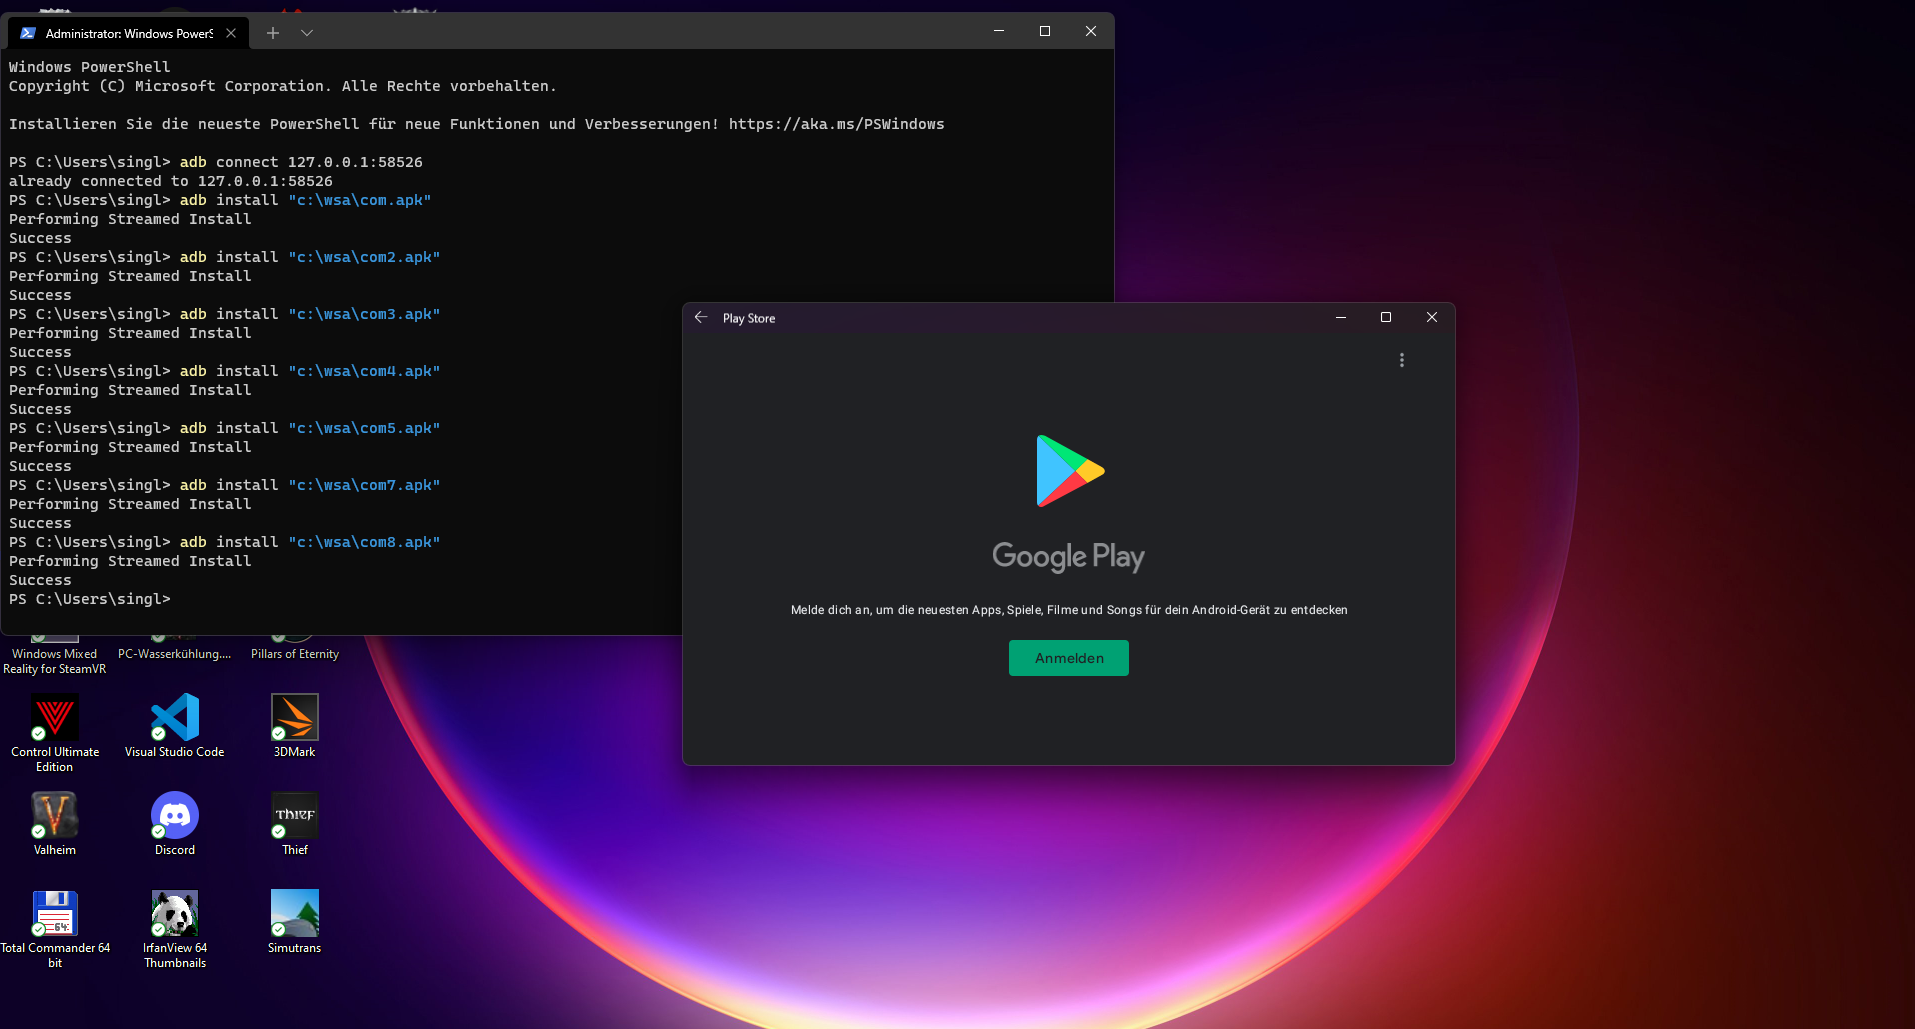Select the Pillars of Eternity label
The width and height of the screenshot is (1915, 1029).
click(295, 654)
